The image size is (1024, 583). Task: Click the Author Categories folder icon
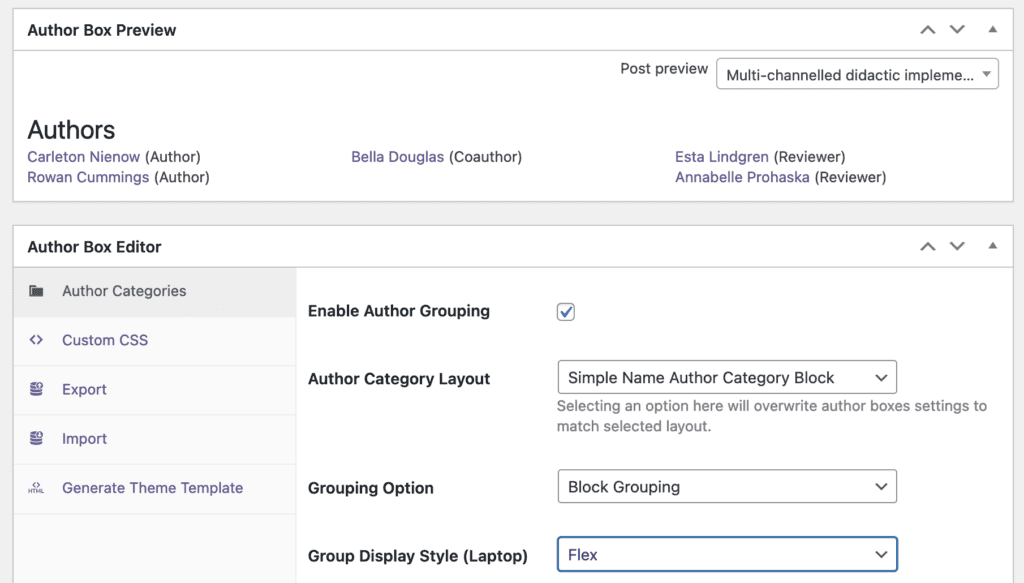(x=36, y=291)
